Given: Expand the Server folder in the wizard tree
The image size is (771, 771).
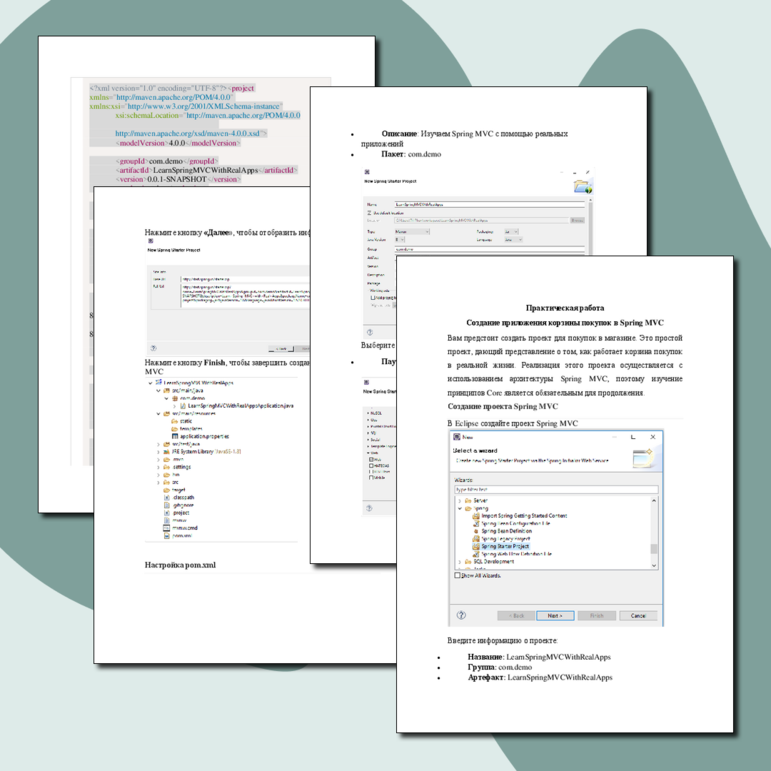Looking at the screenshot, I should (x=460, y=500).
